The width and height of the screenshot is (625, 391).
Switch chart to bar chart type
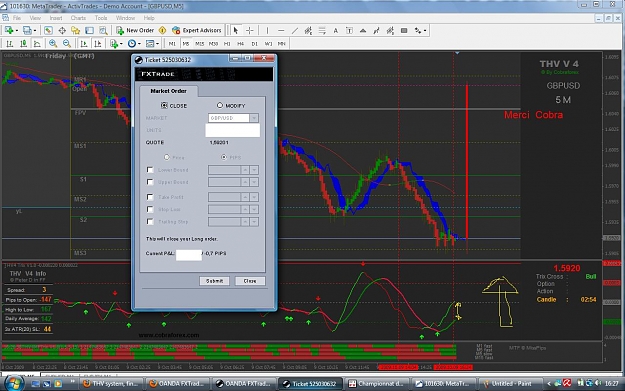(10, 43)
